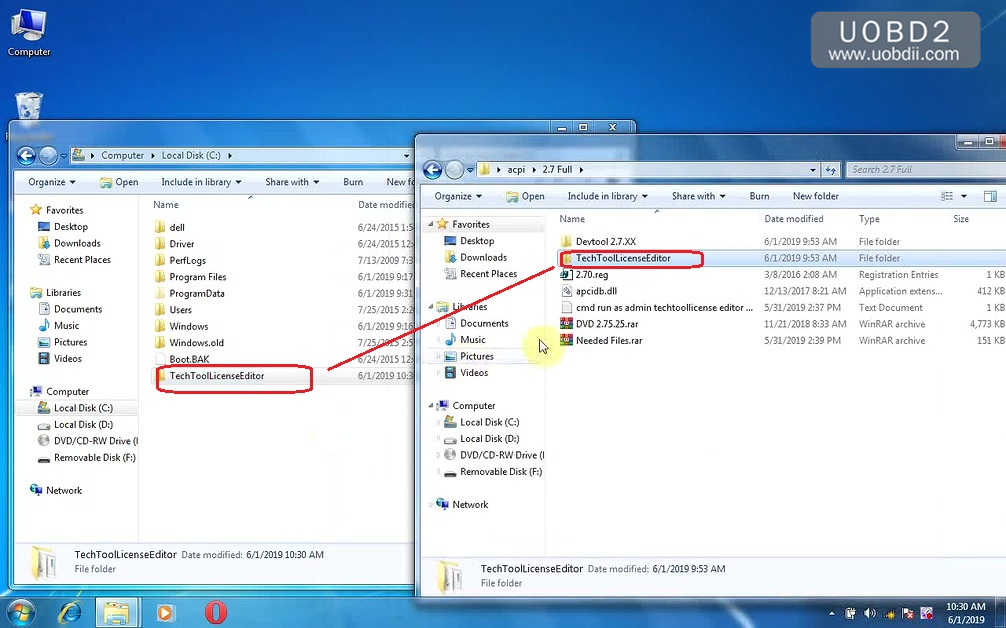
Task: Click New folder in the toolbar
Action: point(815,196)
